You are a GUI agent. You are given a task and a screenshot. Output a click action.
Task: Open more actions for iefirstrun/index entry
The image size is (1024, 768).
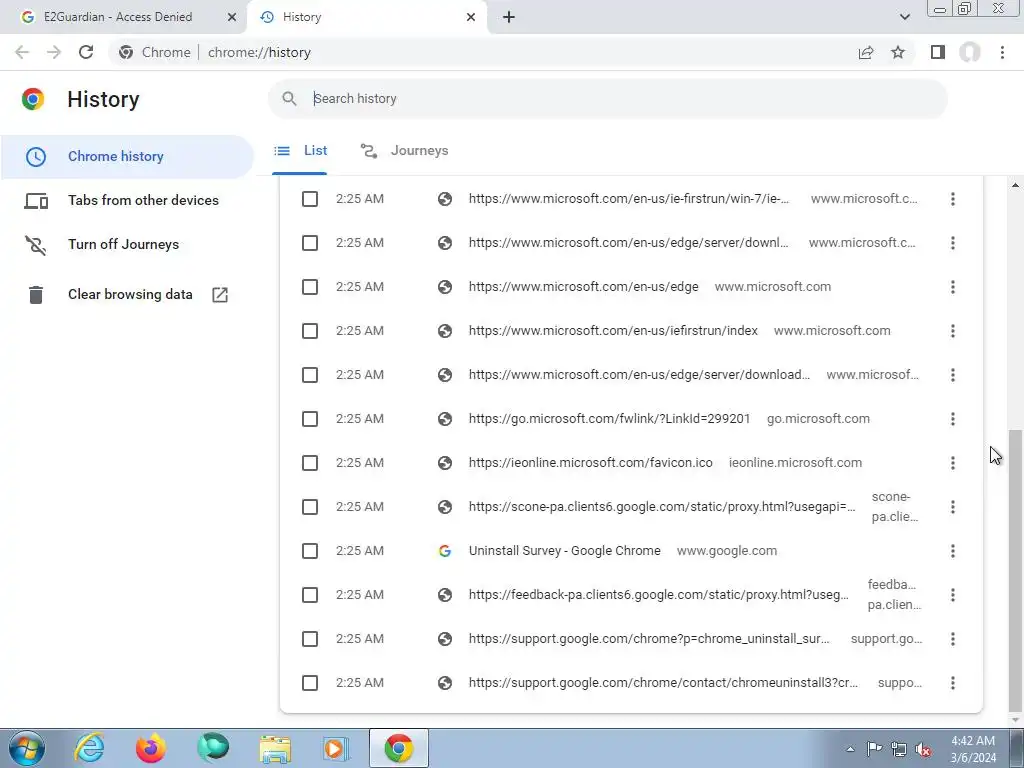(953, 331)
